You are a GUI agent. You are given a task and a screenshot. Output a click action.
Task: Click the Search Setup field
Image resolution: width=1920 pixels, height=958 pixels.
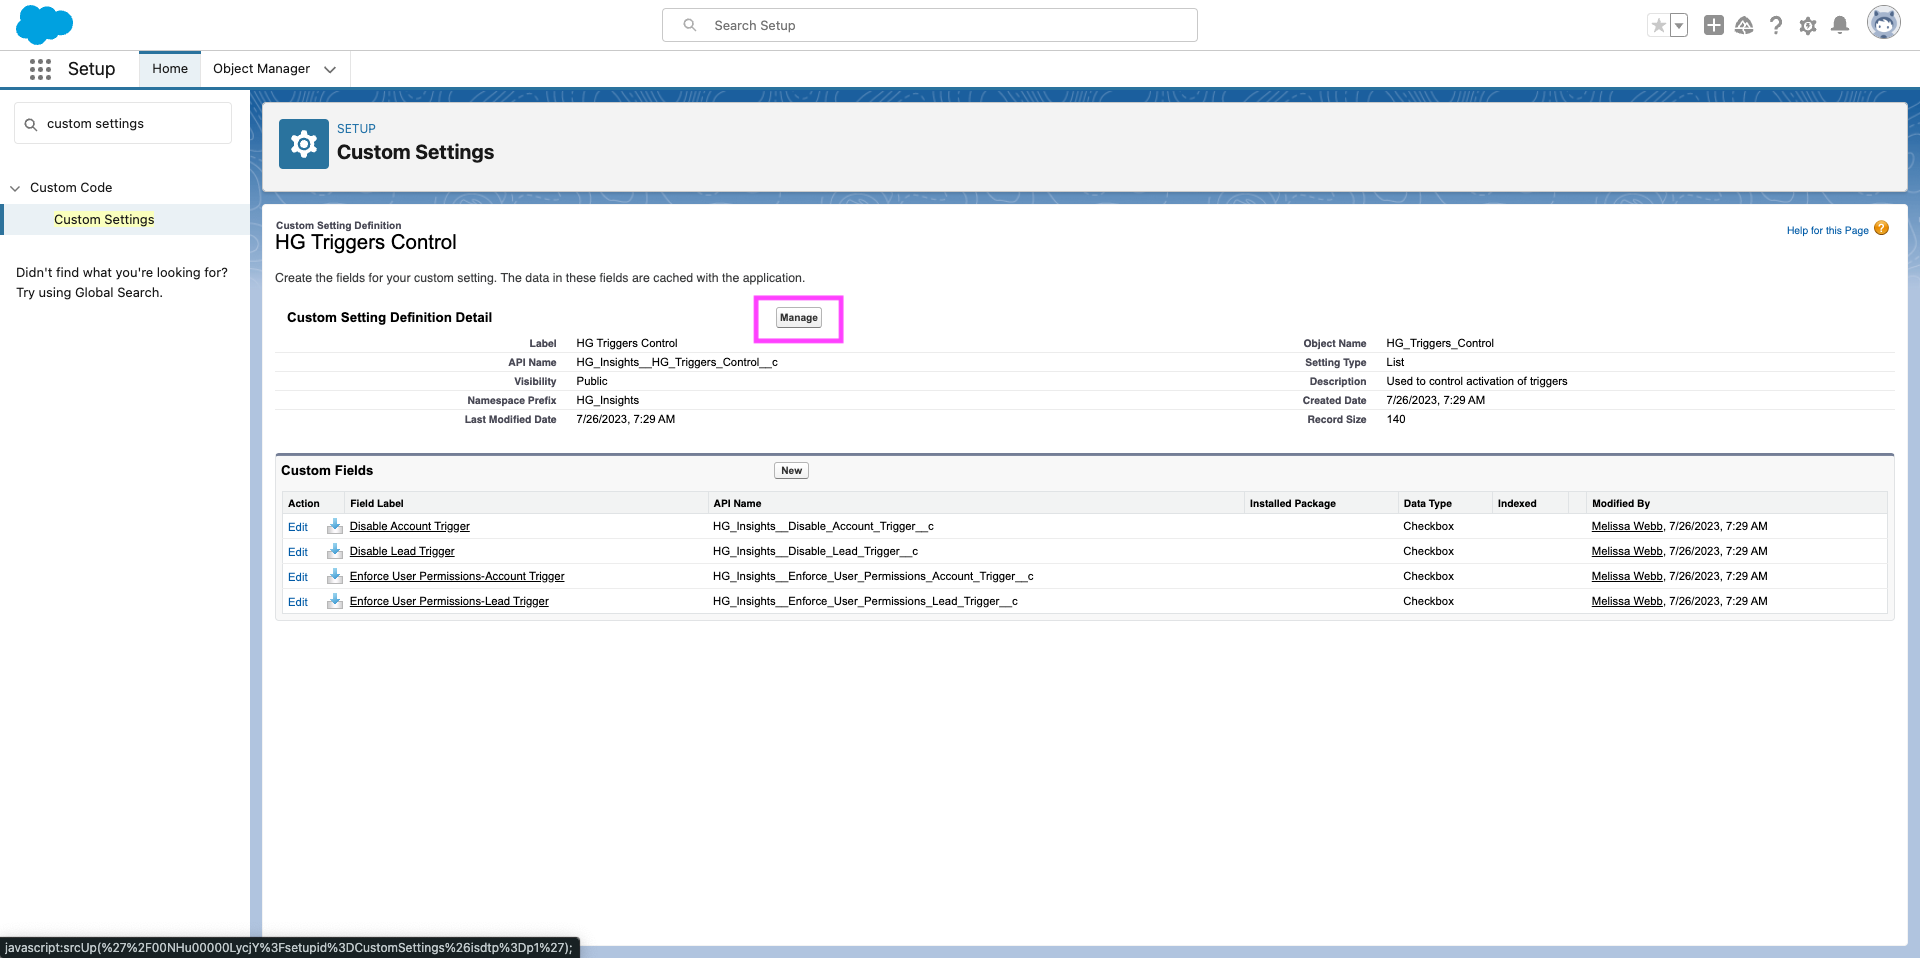[930, 25]
